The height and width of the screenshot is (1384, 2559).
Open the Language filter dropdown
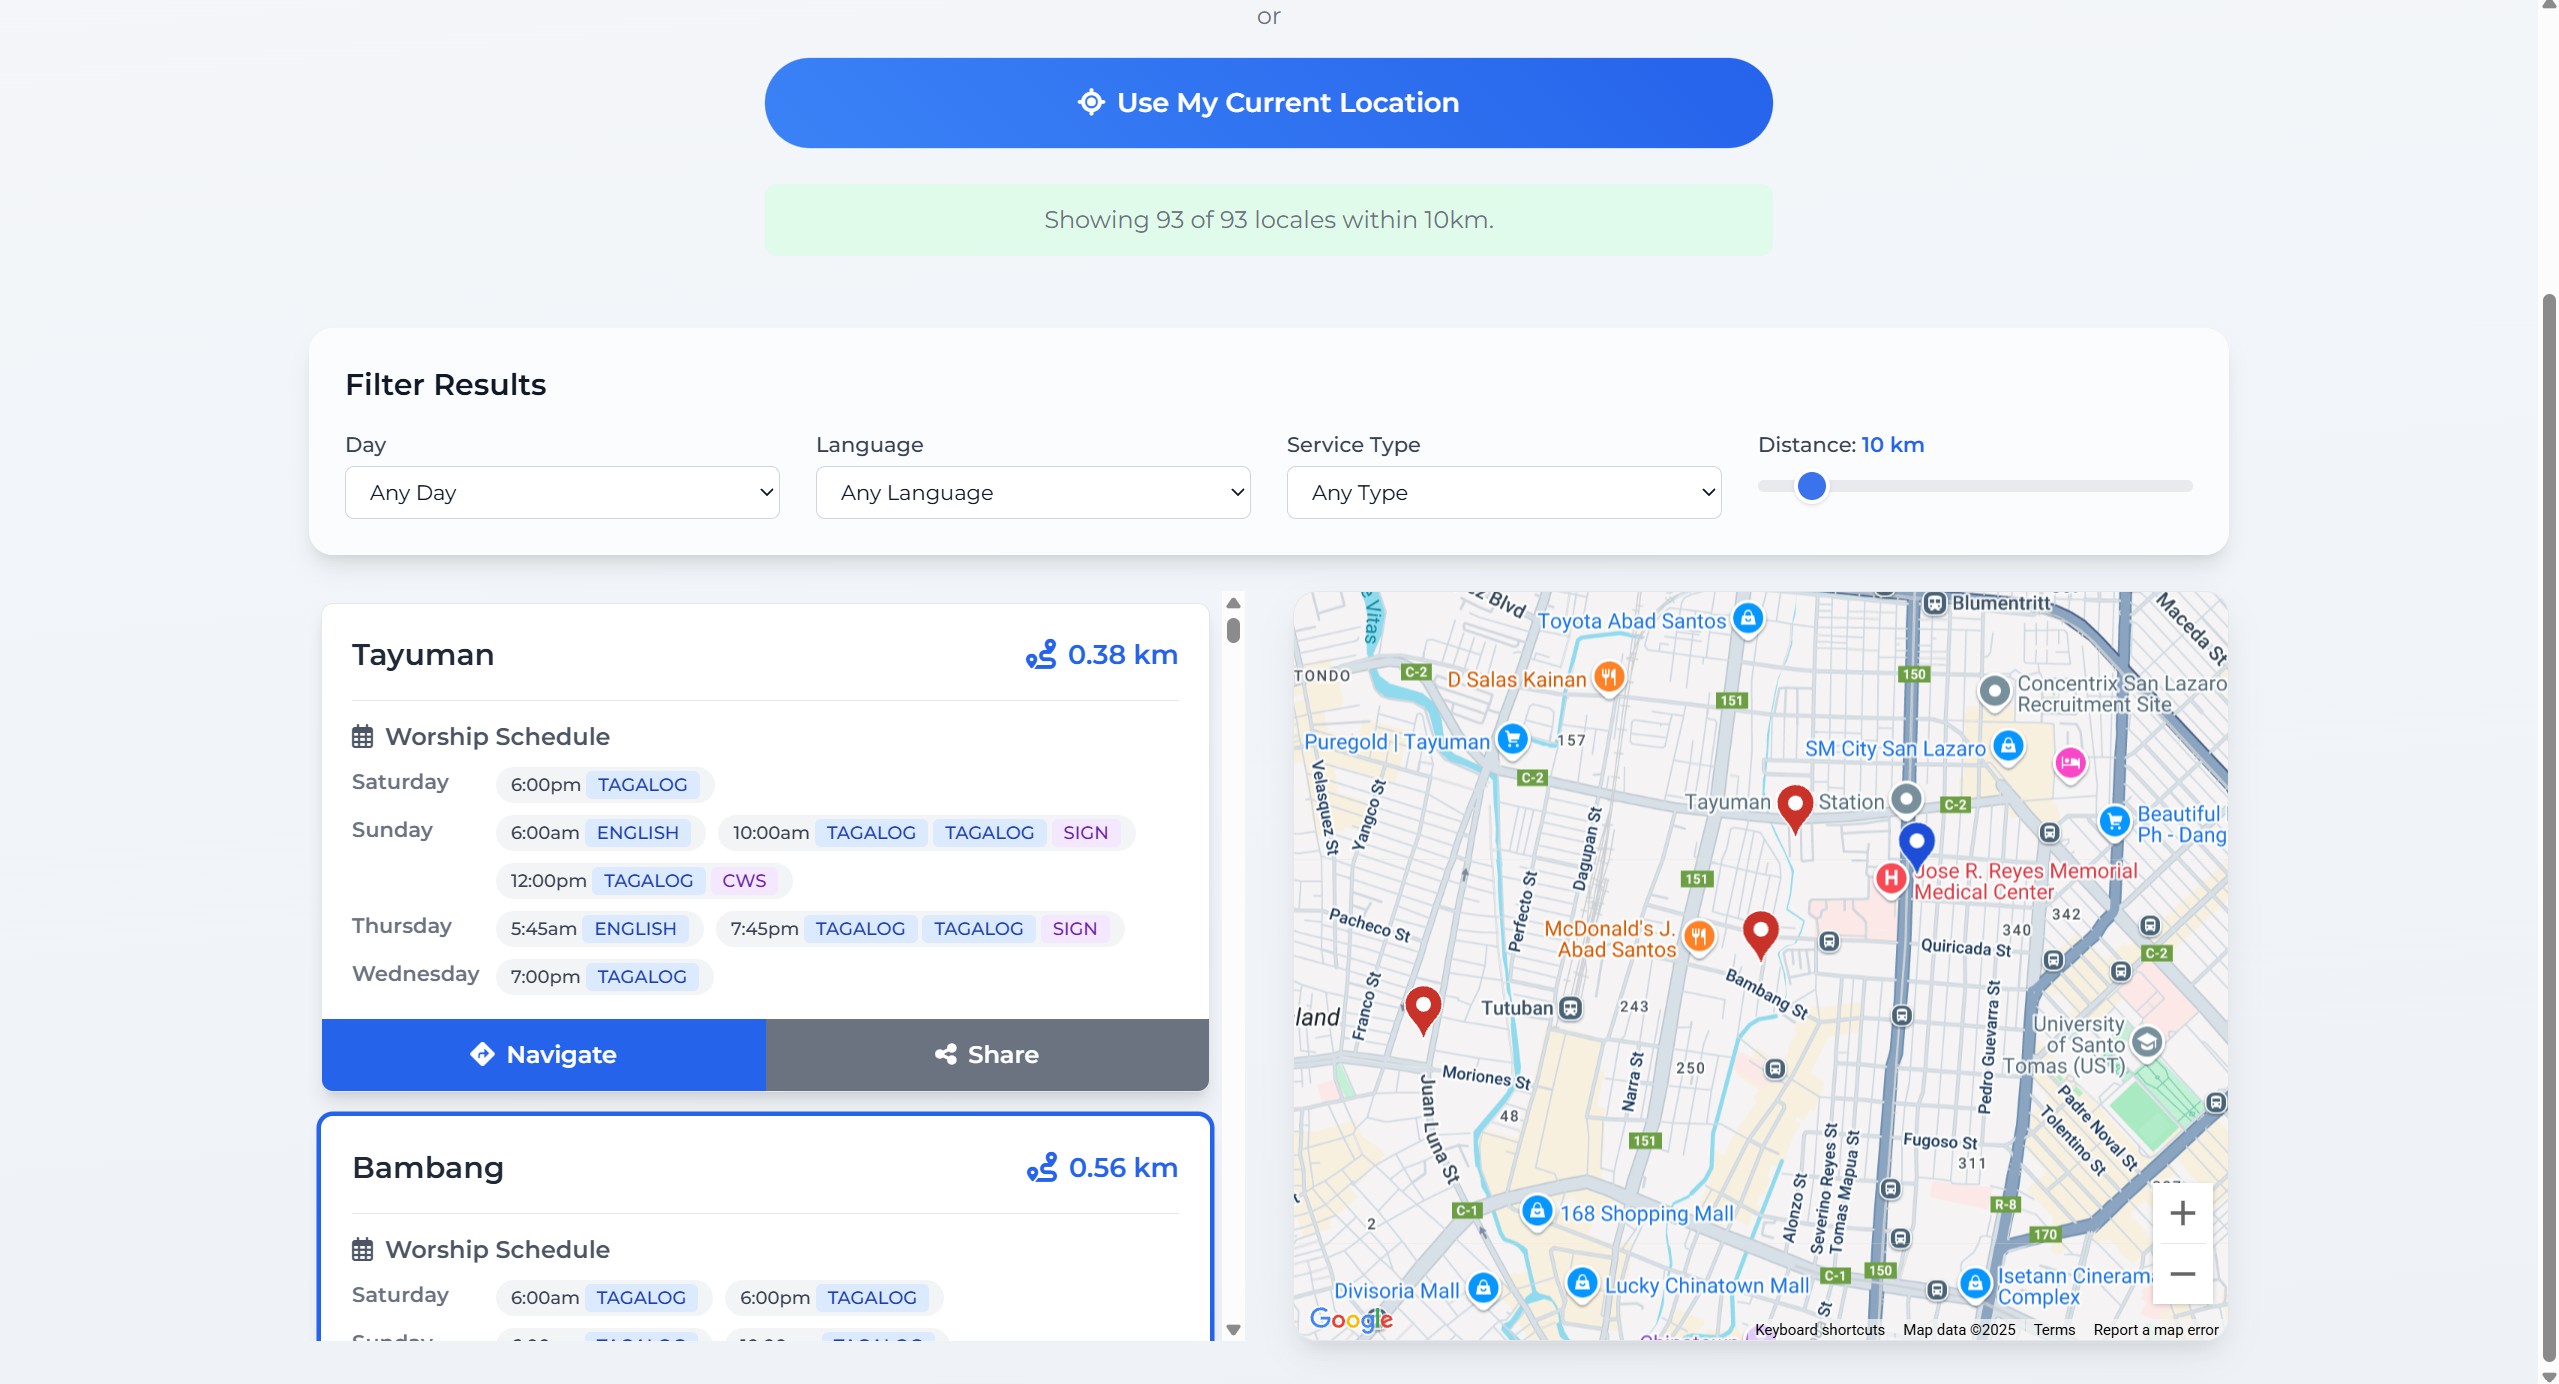pyautogui.click(x=1033, y=492)
